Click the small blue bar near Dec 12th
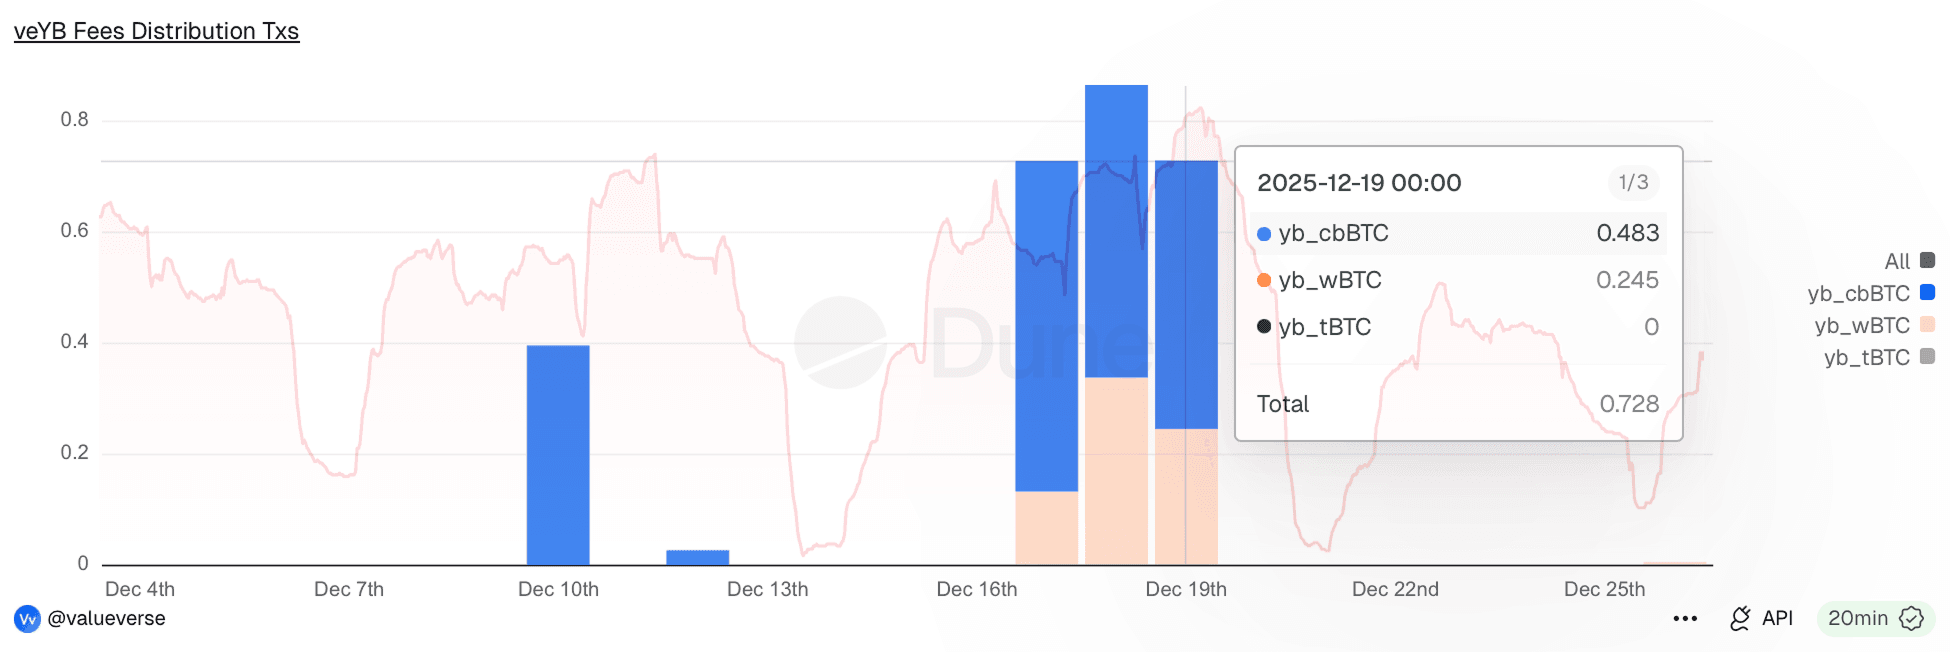The image size is (1950, 652). click(x=698, y=558)
